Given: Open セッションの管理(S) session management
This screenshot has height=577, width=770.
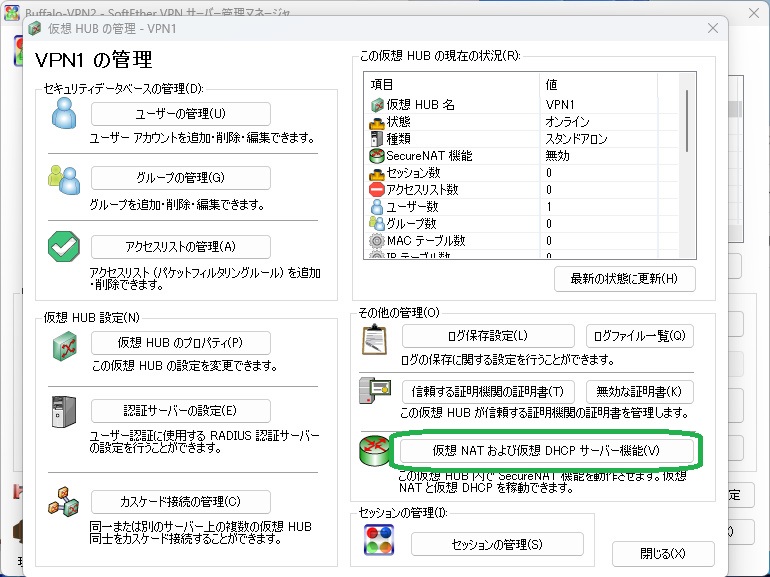Looking at the screenshot, I should 497,544.
